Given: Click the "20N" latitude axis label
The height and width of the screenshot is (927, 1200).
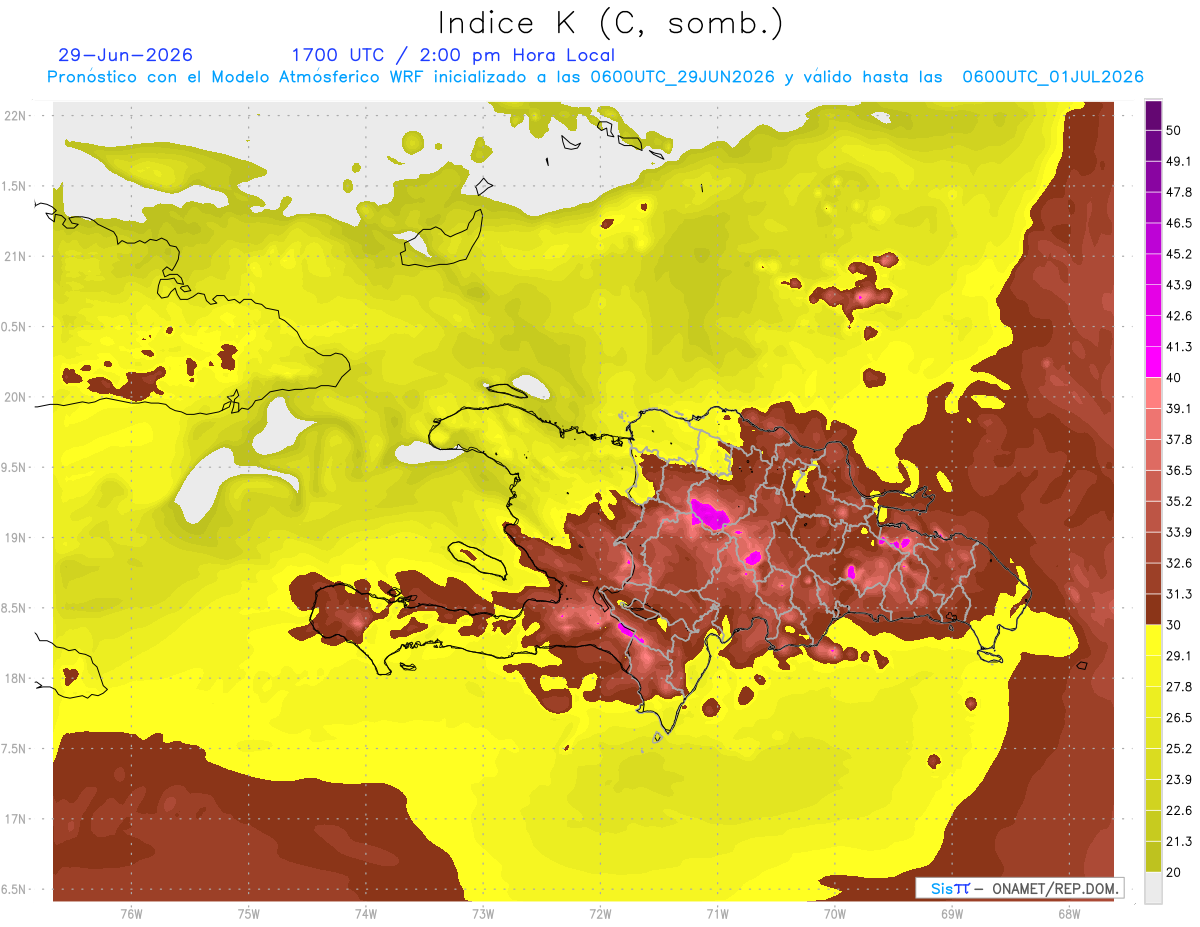Looking at the screenshot, I should pyautogui.click(x=15, y=397).
